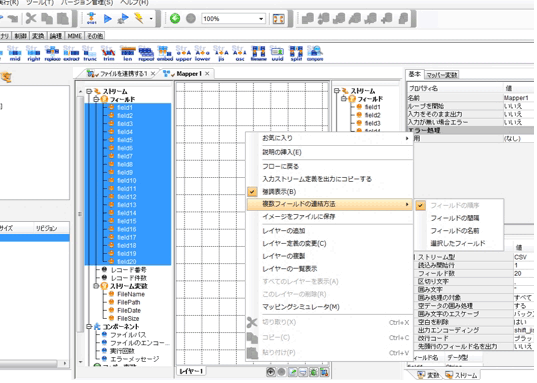Click the scissors cut icon in toolbar

click(x=31, y=18)
